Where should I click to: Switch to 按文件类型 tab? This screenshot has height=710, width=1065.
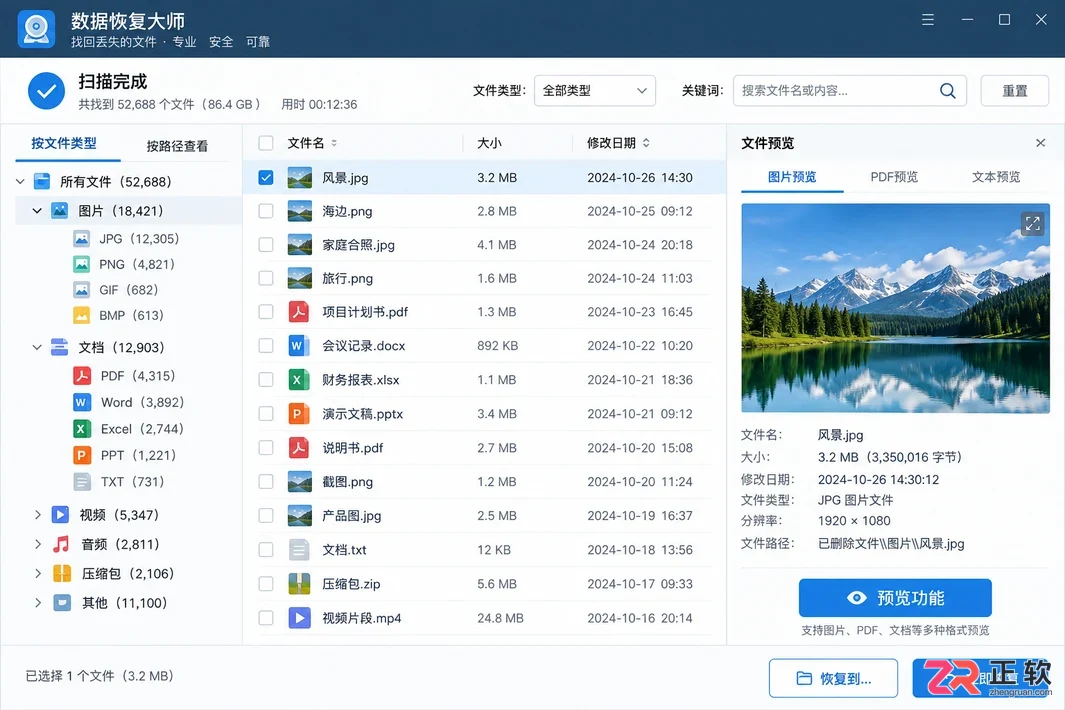64,143
